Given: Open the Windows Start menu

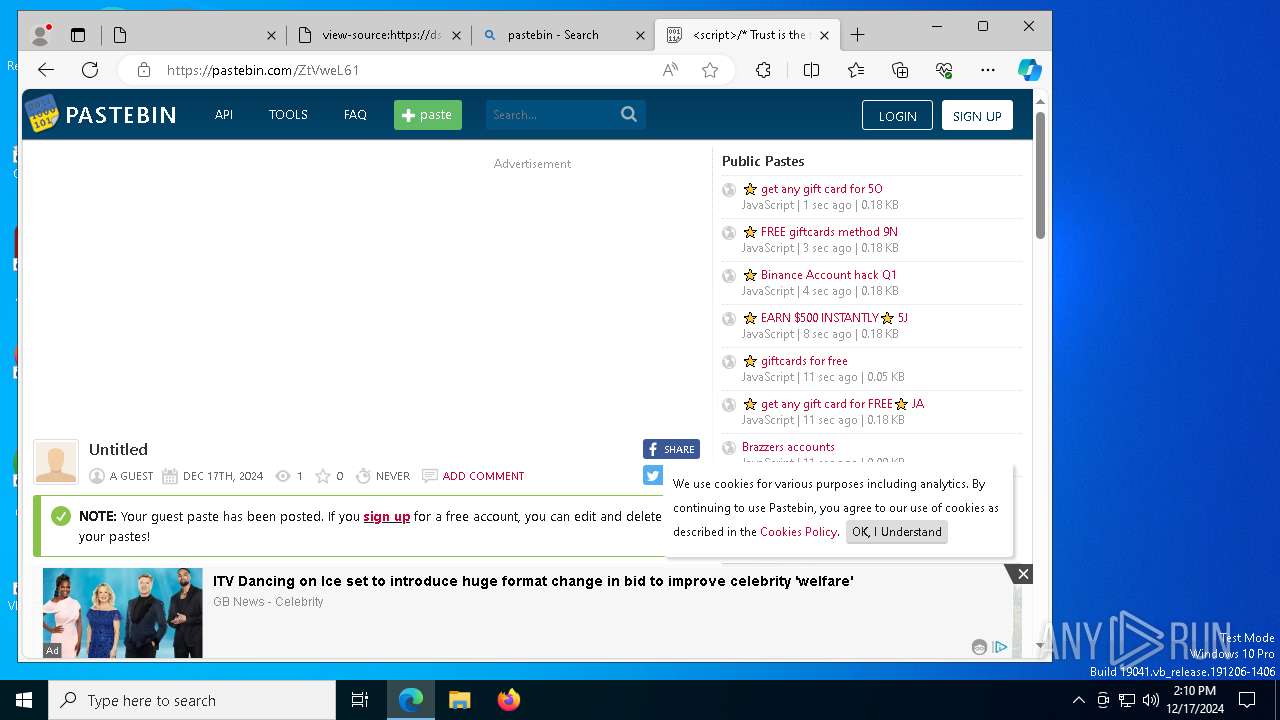Looking at the screenshot, I should click(24, 700).
